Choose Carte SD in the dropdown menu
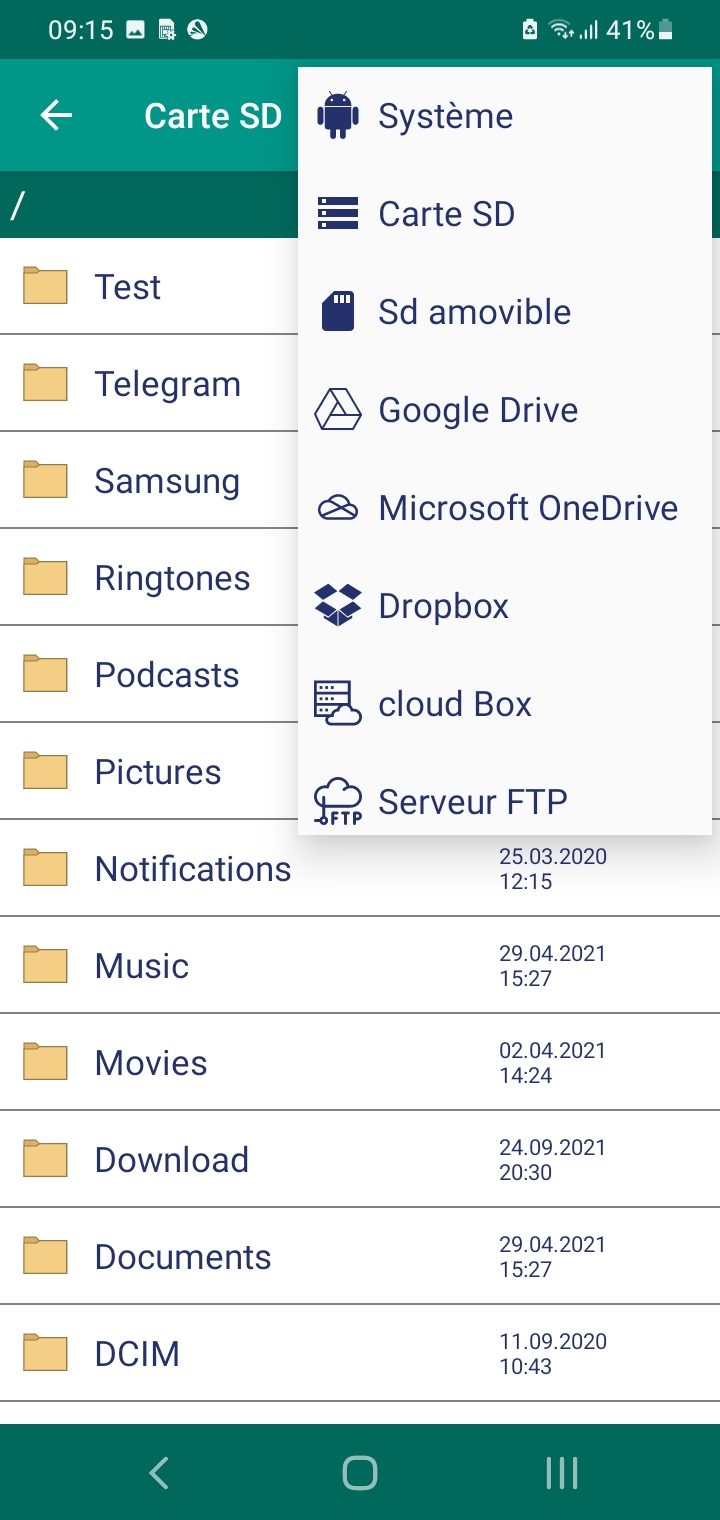 [505, 214]
